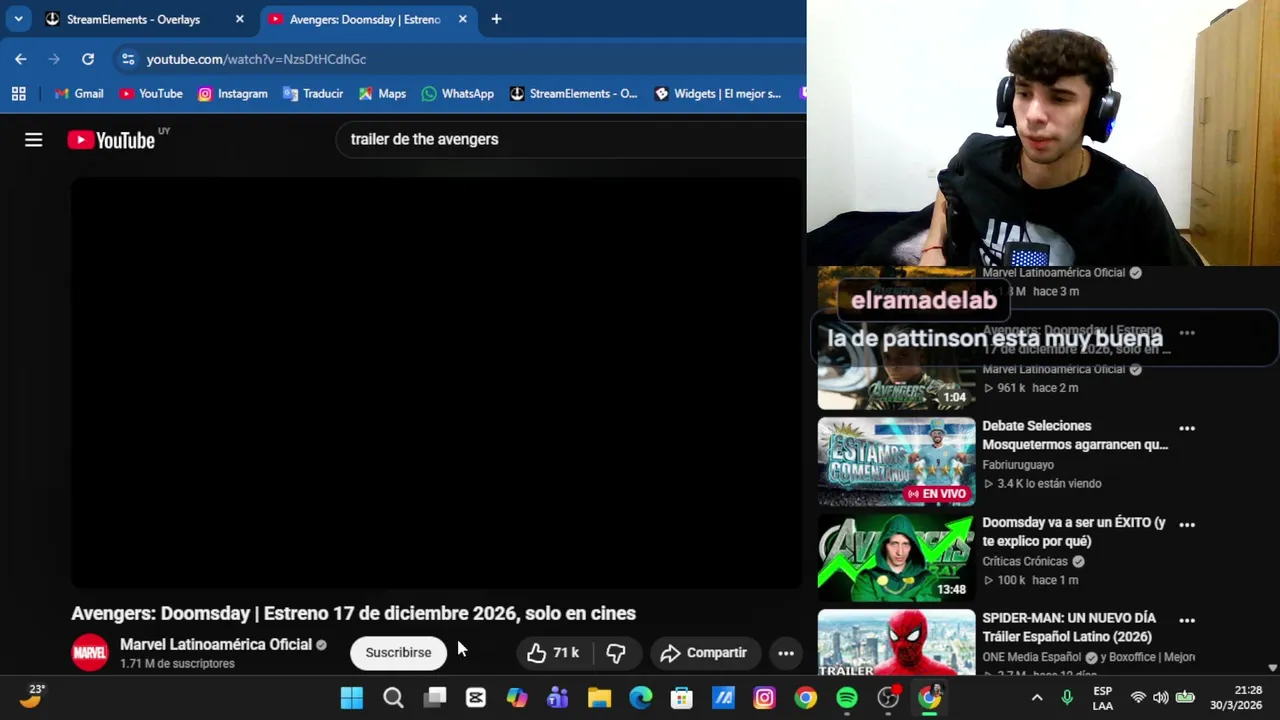Open the weather widget showing 23°

[x=32, y=697]
